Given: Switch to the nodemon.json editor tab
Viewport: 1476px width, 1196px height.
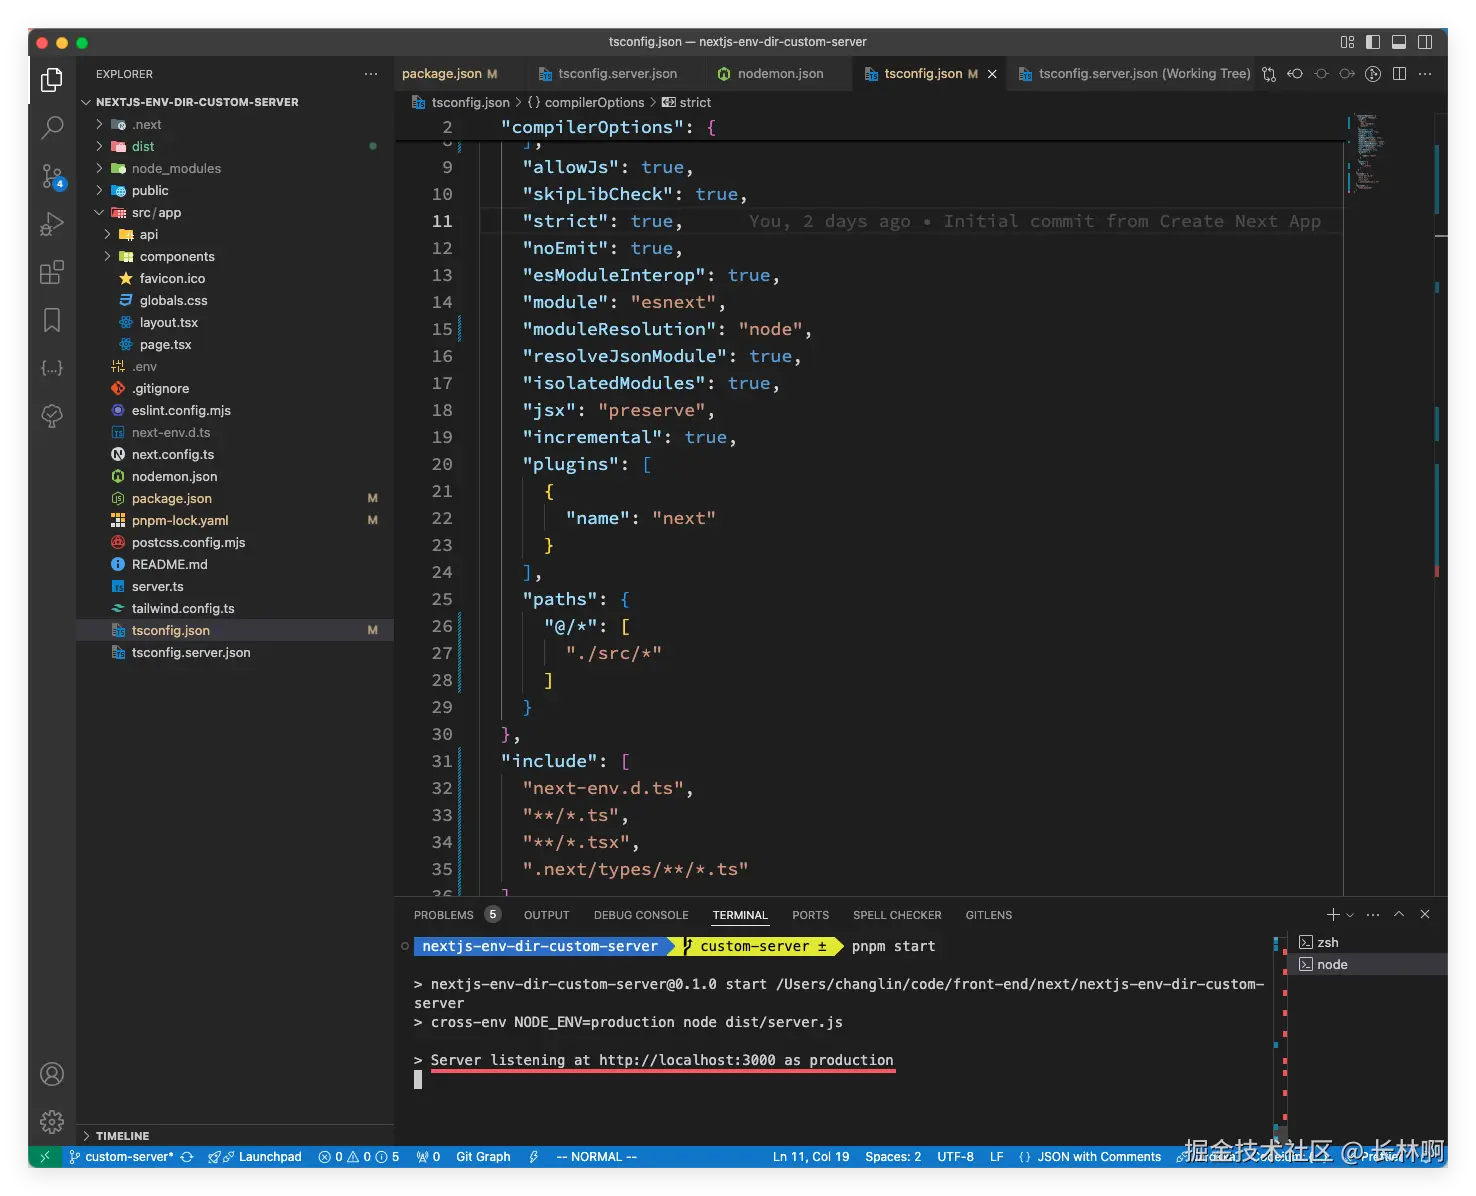Looking at the screenshot, I should click(x=780, y=74).
